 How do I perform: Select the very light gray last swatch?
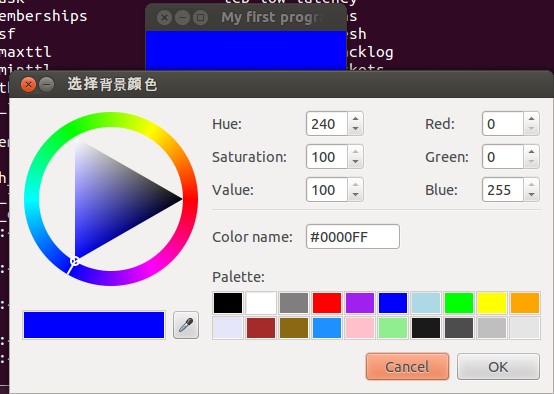(x=525, y=328)
